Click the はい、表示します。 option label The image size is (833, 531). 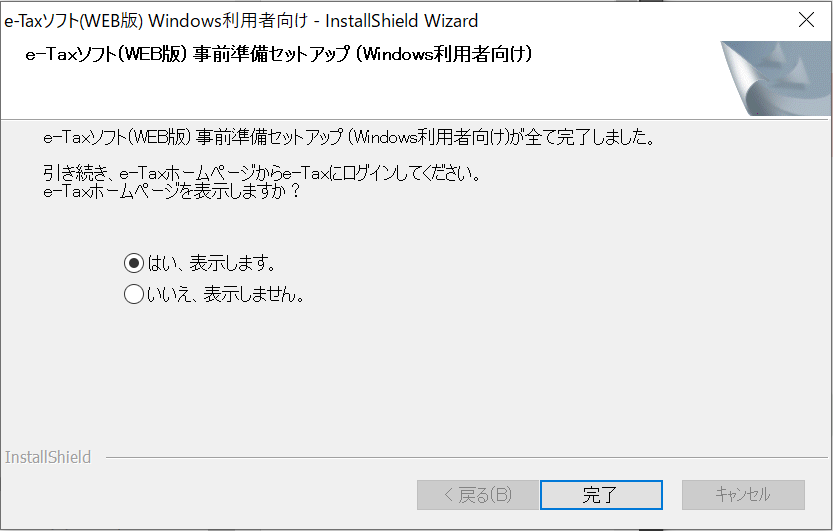tap(211, 263)
